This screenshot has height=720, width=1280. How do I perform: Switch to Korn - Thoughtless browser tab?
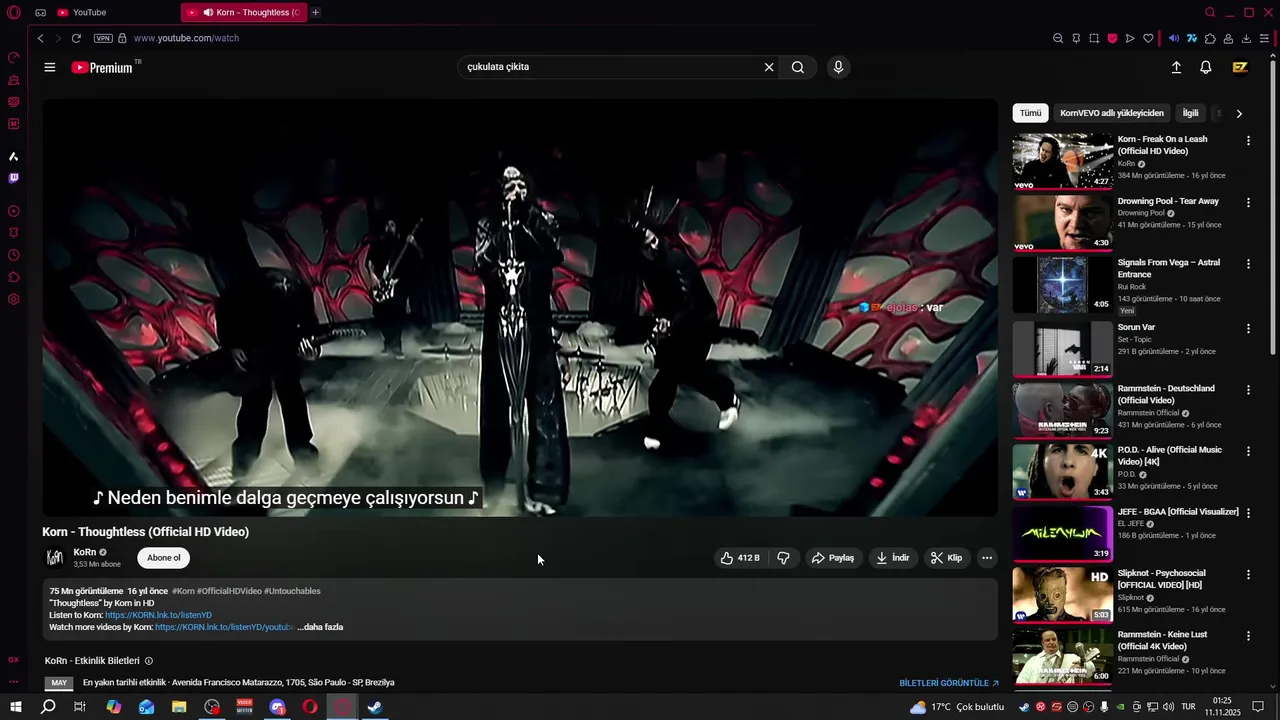tap(245, 12)
